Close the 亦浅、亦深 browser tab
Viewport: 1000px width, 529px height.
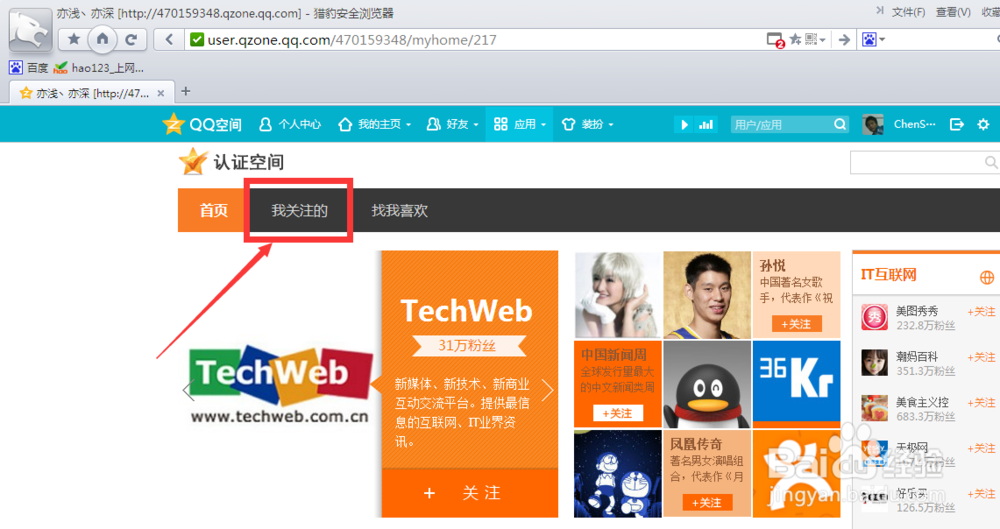[161, 93]
